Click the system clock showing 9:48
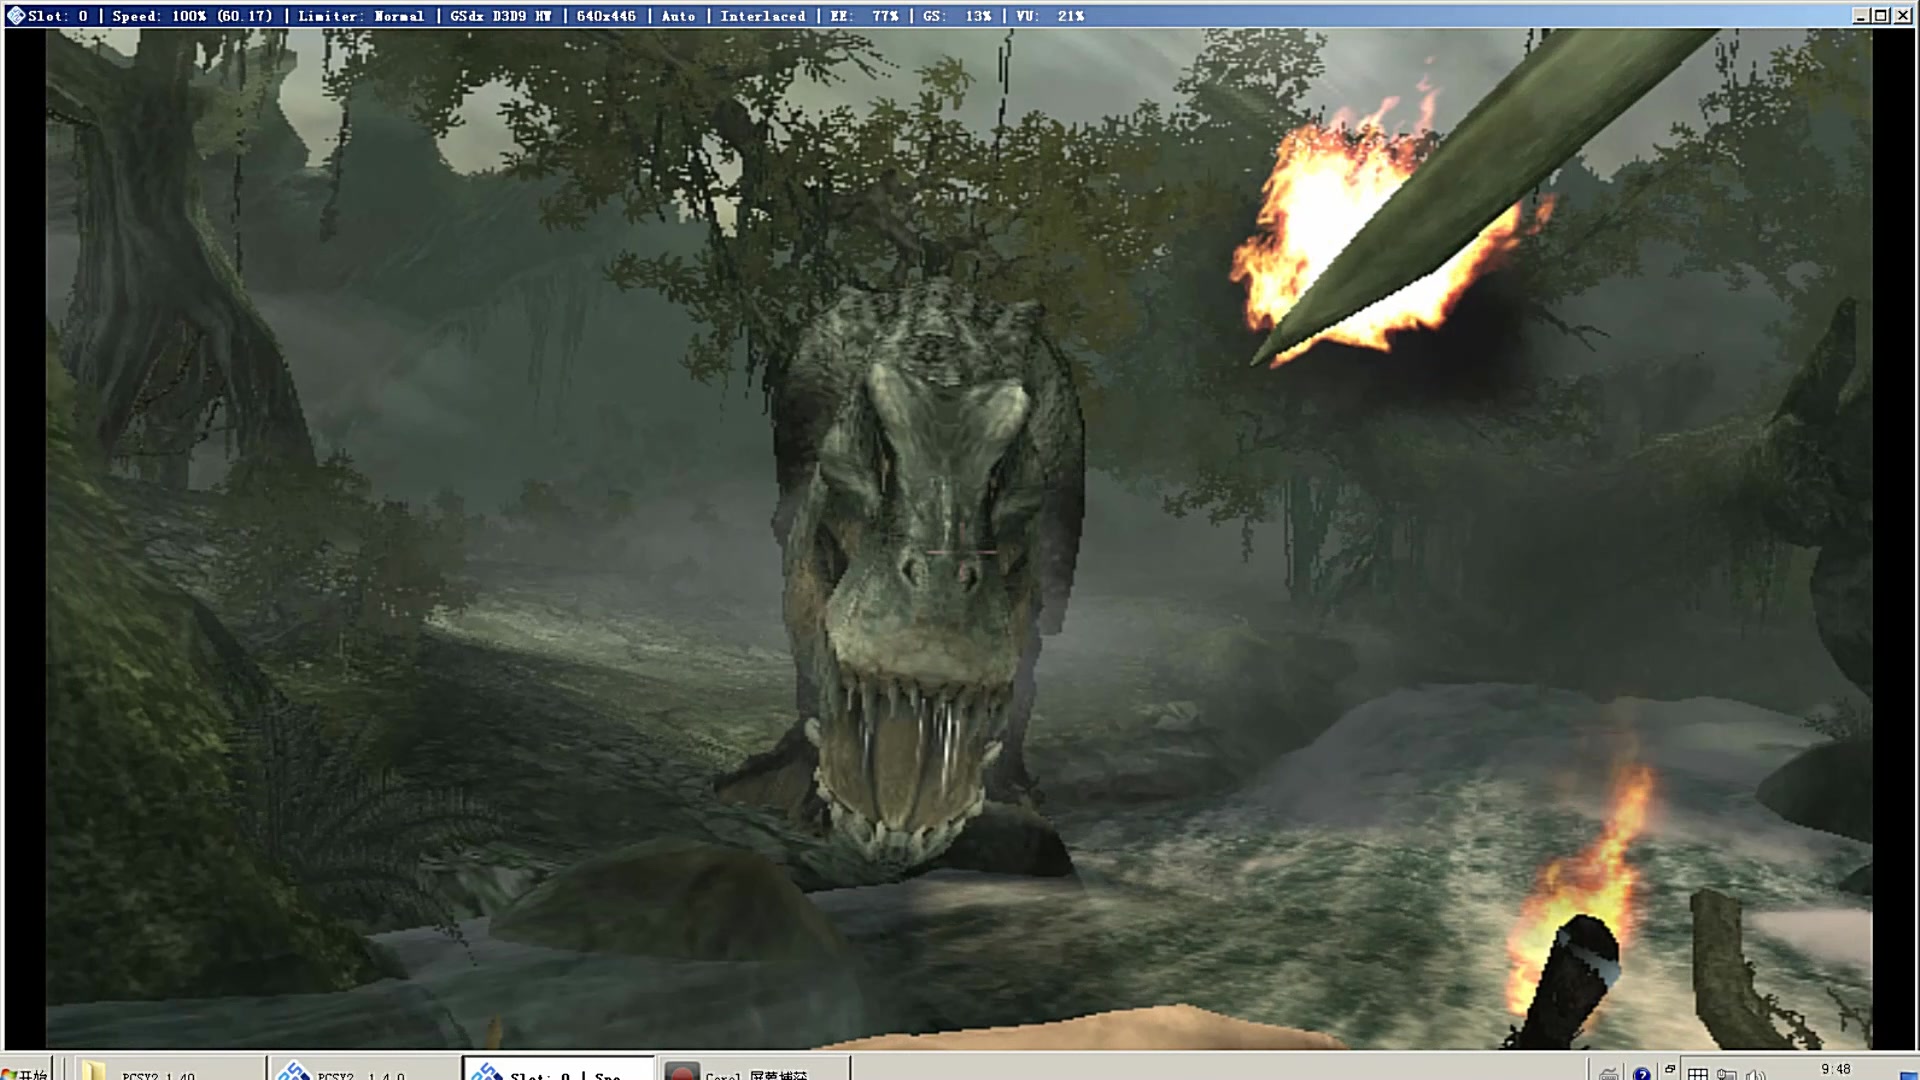Screen dimensions: 1920x1080 (x=1835, y=1069)
